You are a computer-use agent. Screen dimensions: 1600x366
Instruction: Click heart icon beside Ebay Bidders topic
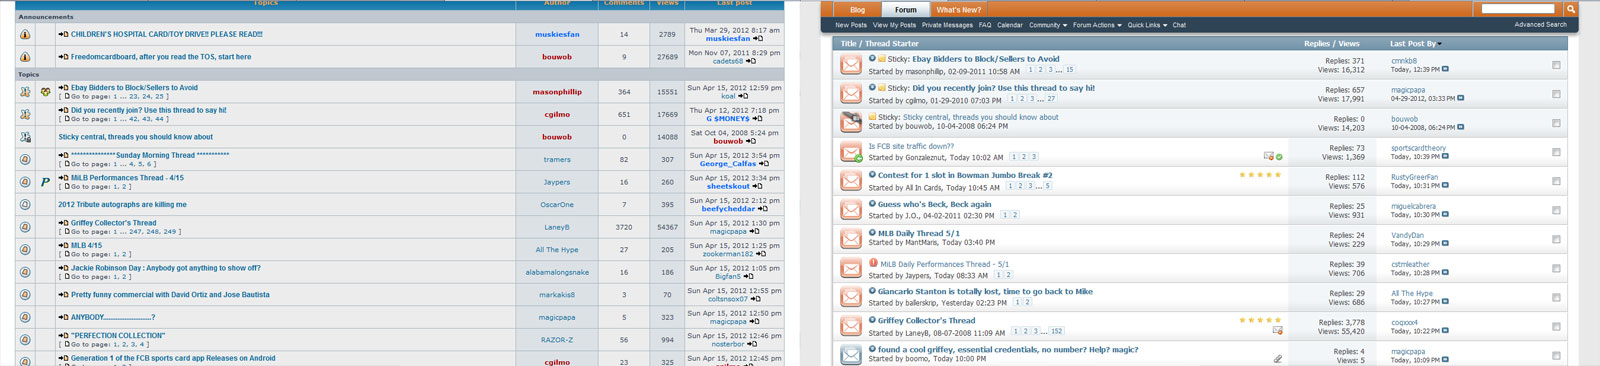[x=45, y=92]
